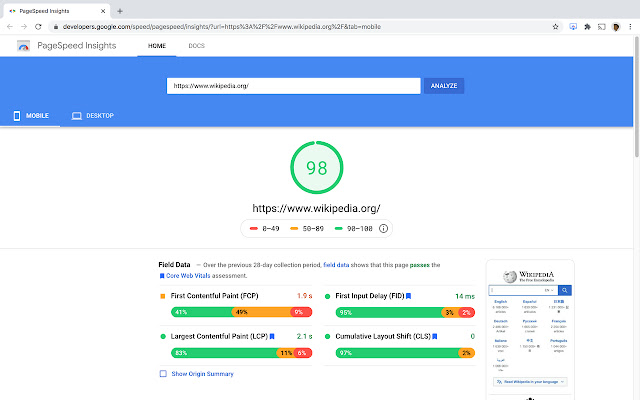Open the Chrome profile avatar
640x400 pixels.
(x=616, y=27)
